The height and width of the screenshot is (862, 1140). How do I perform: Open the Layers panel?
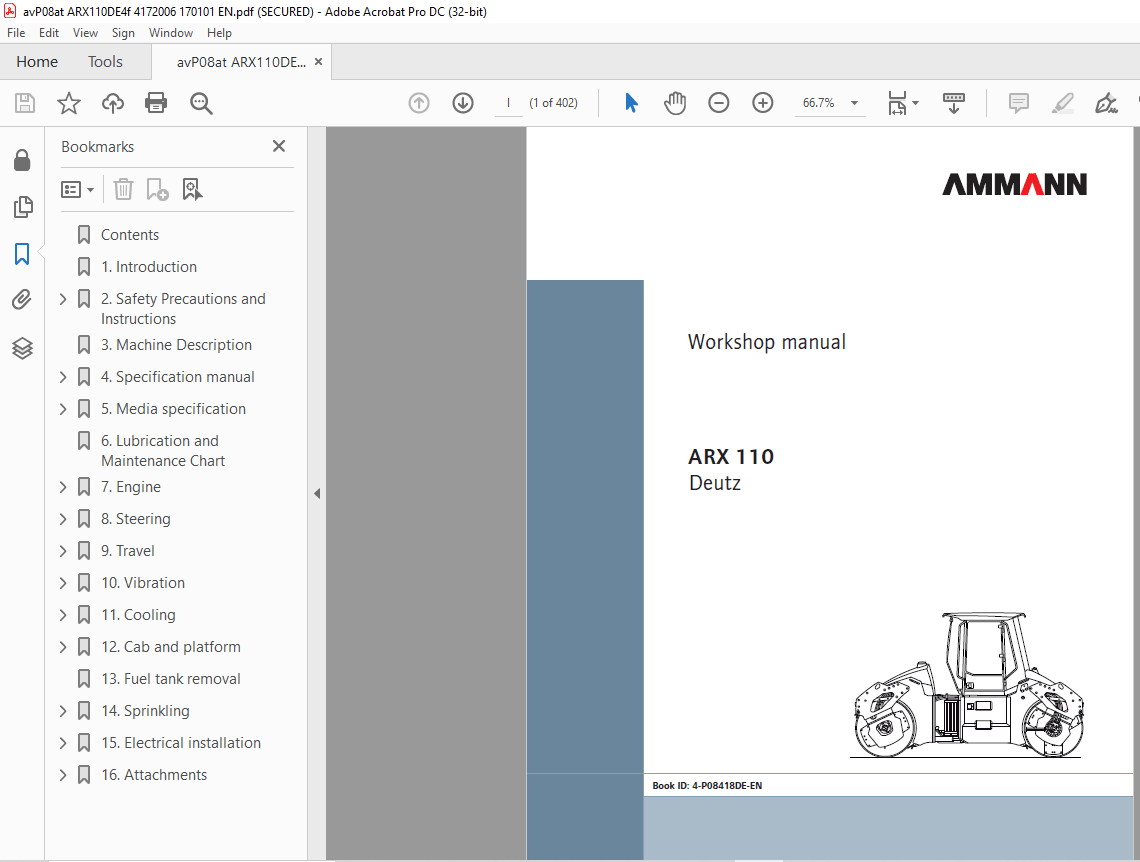22,348
